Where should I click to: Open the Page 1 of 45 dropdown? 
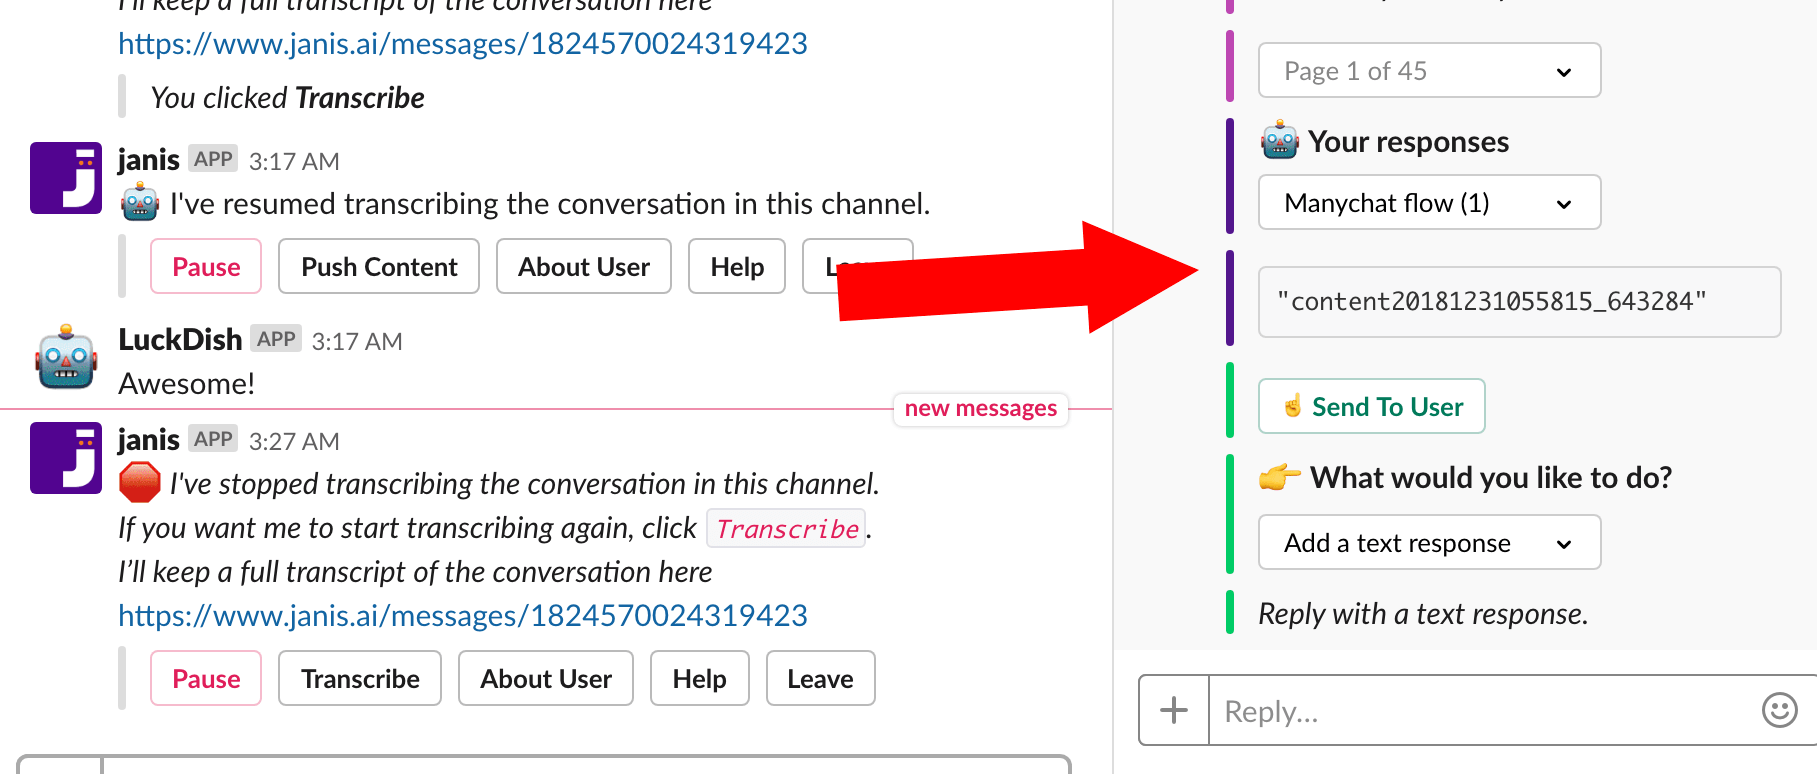pos(1429,70)
